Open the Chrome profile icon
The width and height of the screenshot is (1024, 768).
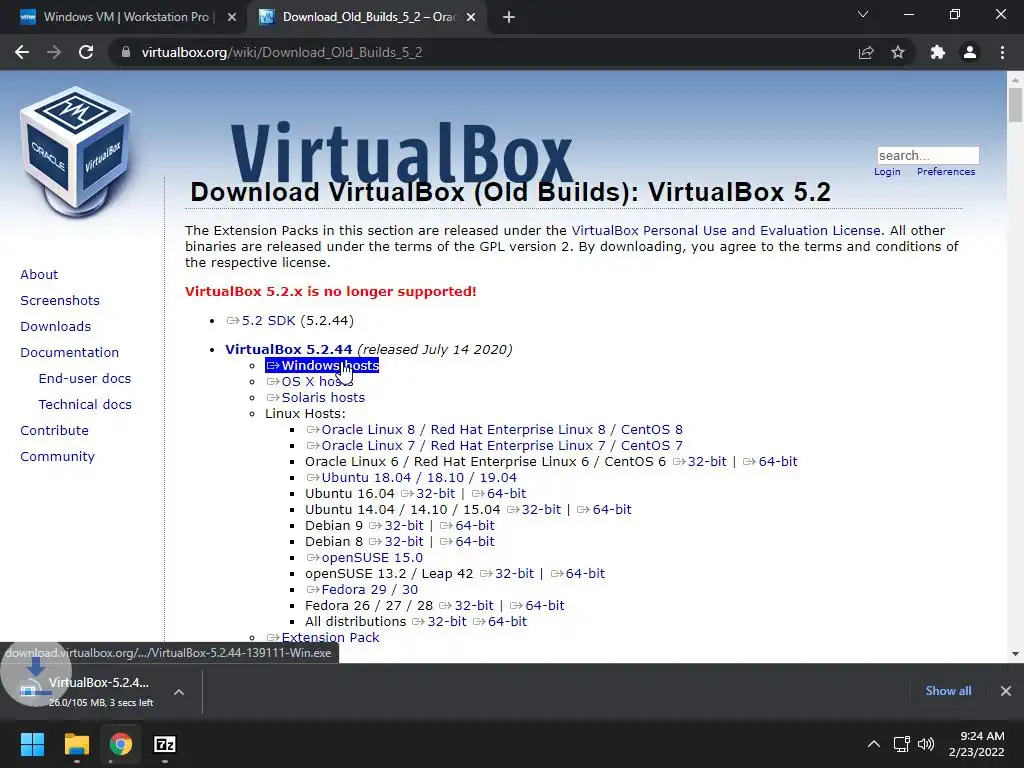pos(970,52)
